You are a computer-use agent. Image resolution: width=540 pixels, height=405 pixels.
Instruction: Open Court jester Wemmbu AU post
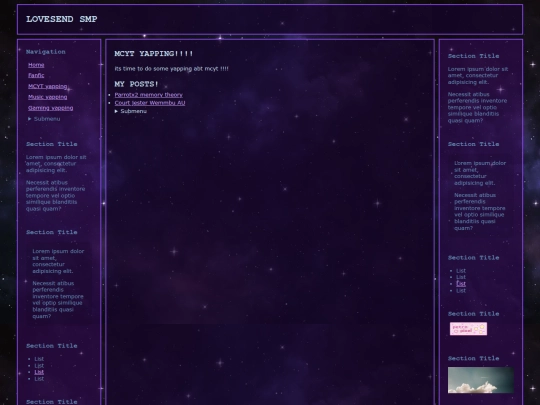(x=150, y=103)
